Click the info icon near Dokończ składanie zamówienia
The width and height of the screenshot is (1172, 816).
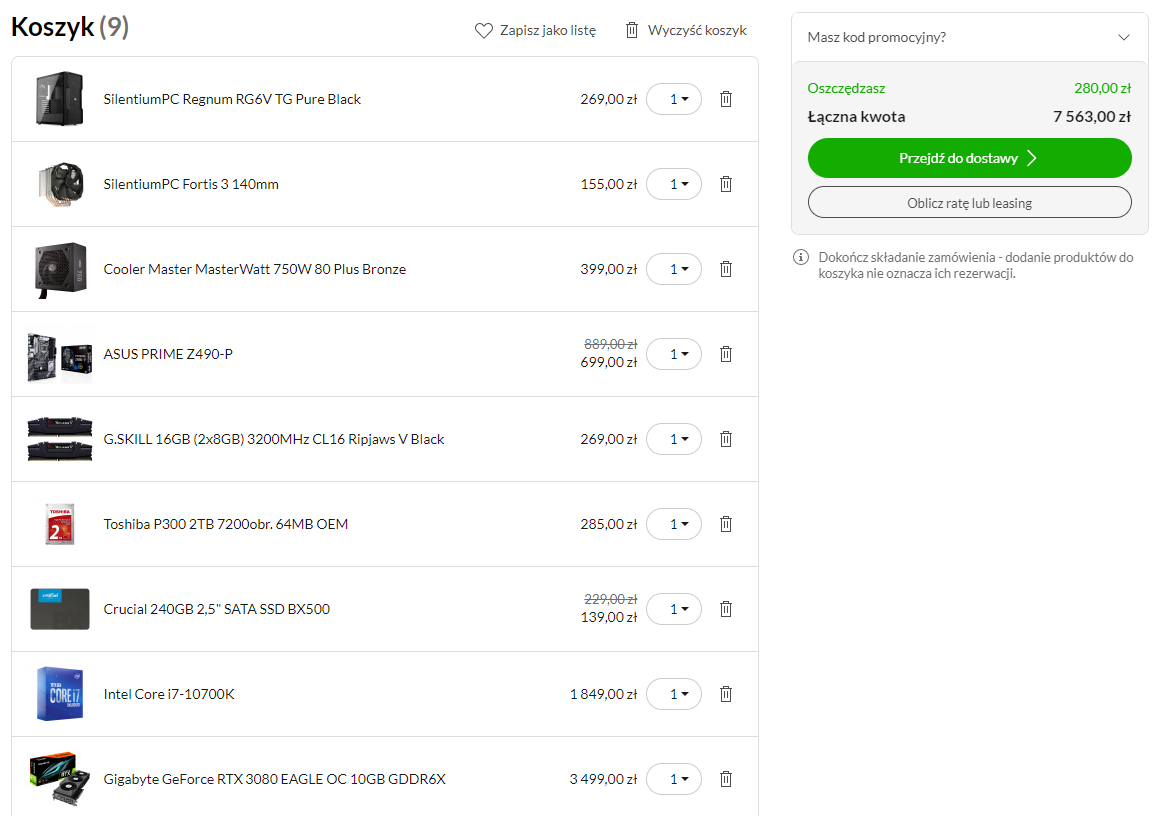(x=801, y=257)
